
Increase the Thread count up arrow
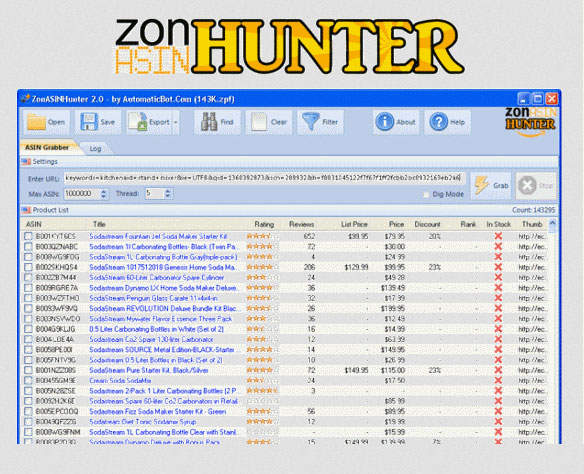168,191
